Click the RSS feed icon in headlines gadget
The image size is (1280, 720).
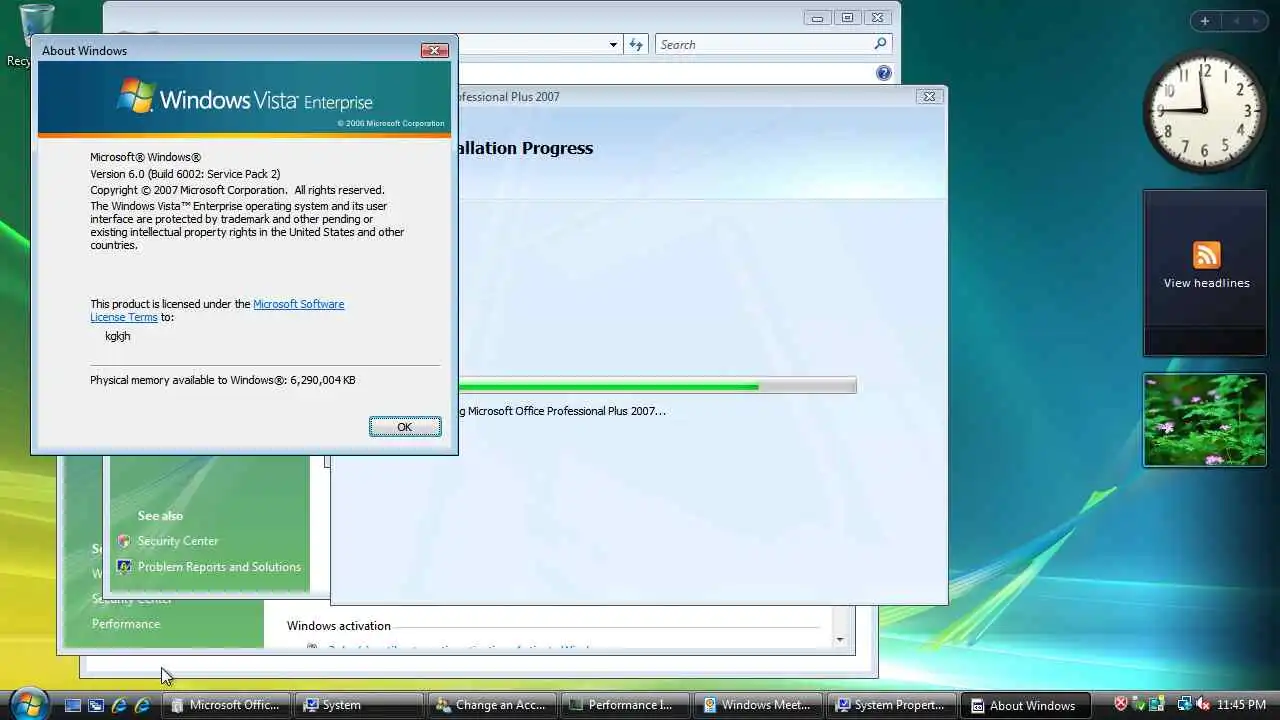[1206, 255]
